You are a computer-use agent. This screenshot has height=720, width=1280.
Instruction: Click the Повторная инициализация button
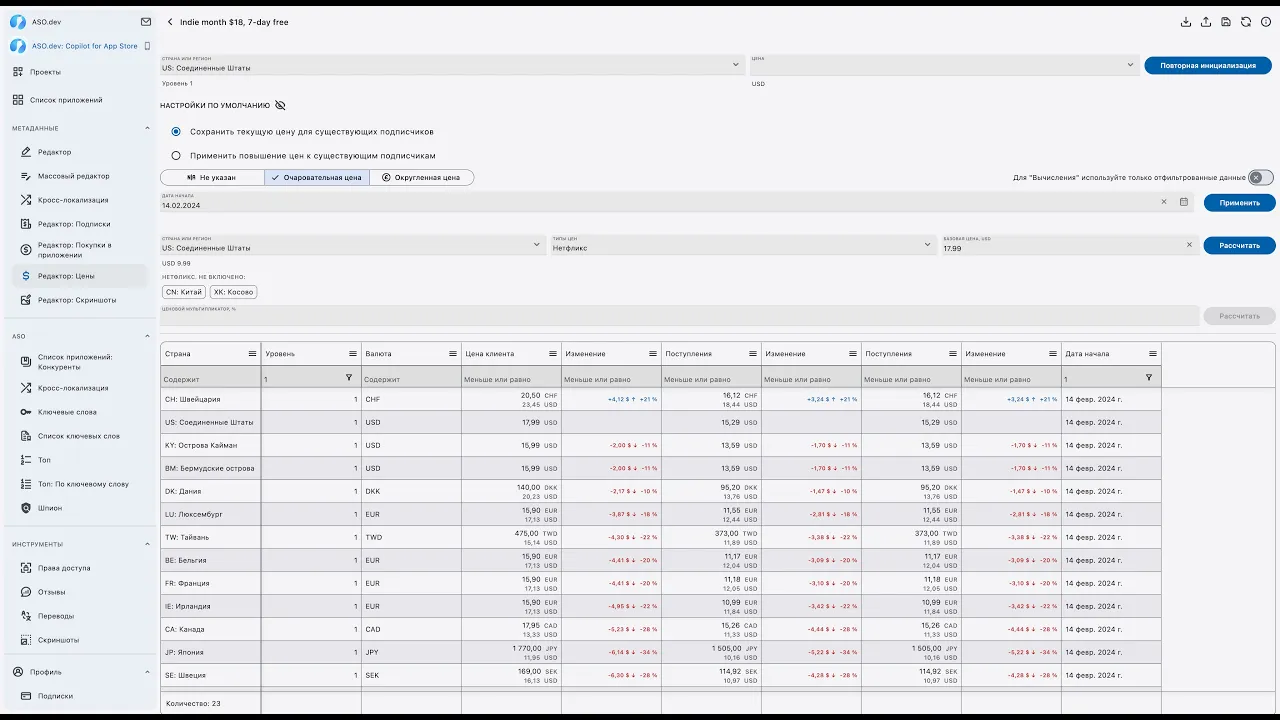point(1208,65)
